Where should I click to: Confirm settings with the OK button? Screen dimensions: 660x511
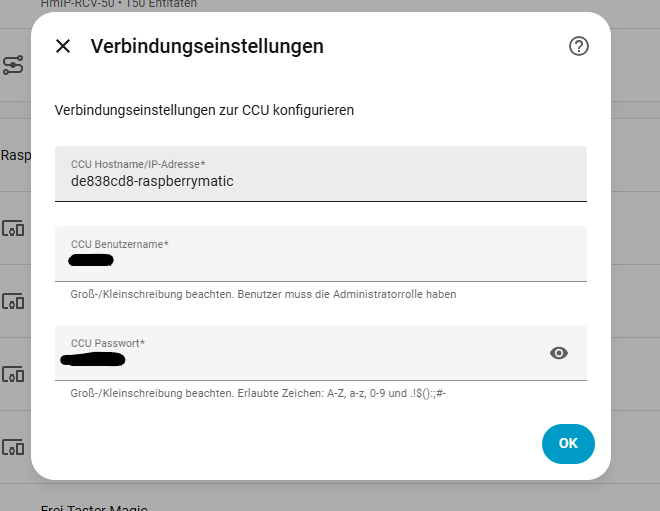(x=568, y=444)
